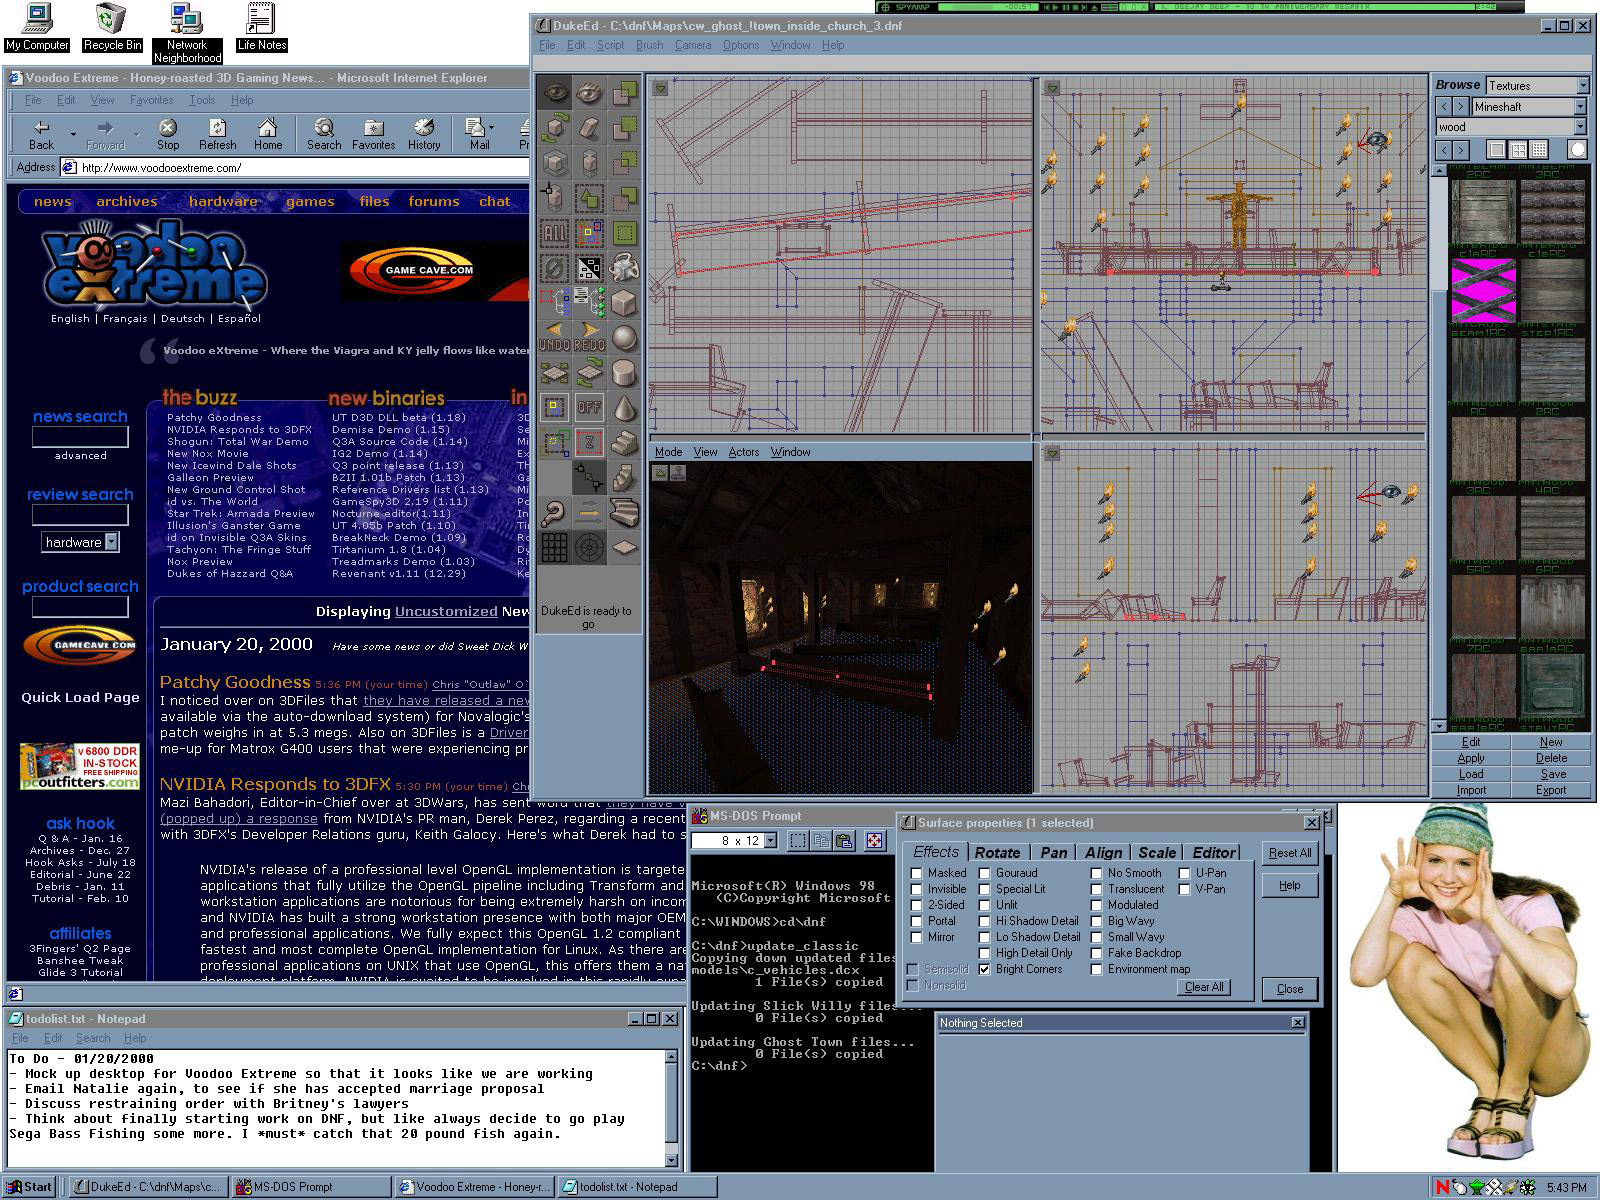Click the REDO icon in DukeEd toolbox

590,336
